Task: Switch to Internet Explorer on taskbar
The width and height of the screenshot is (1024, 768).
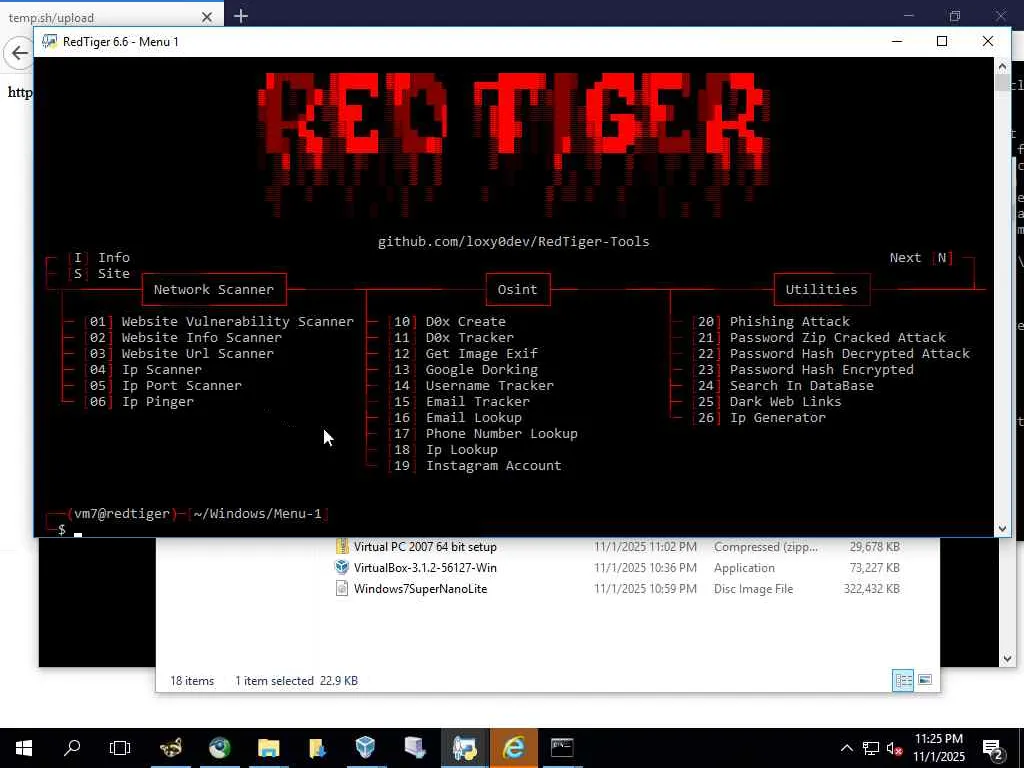Action: click(514, 748)
